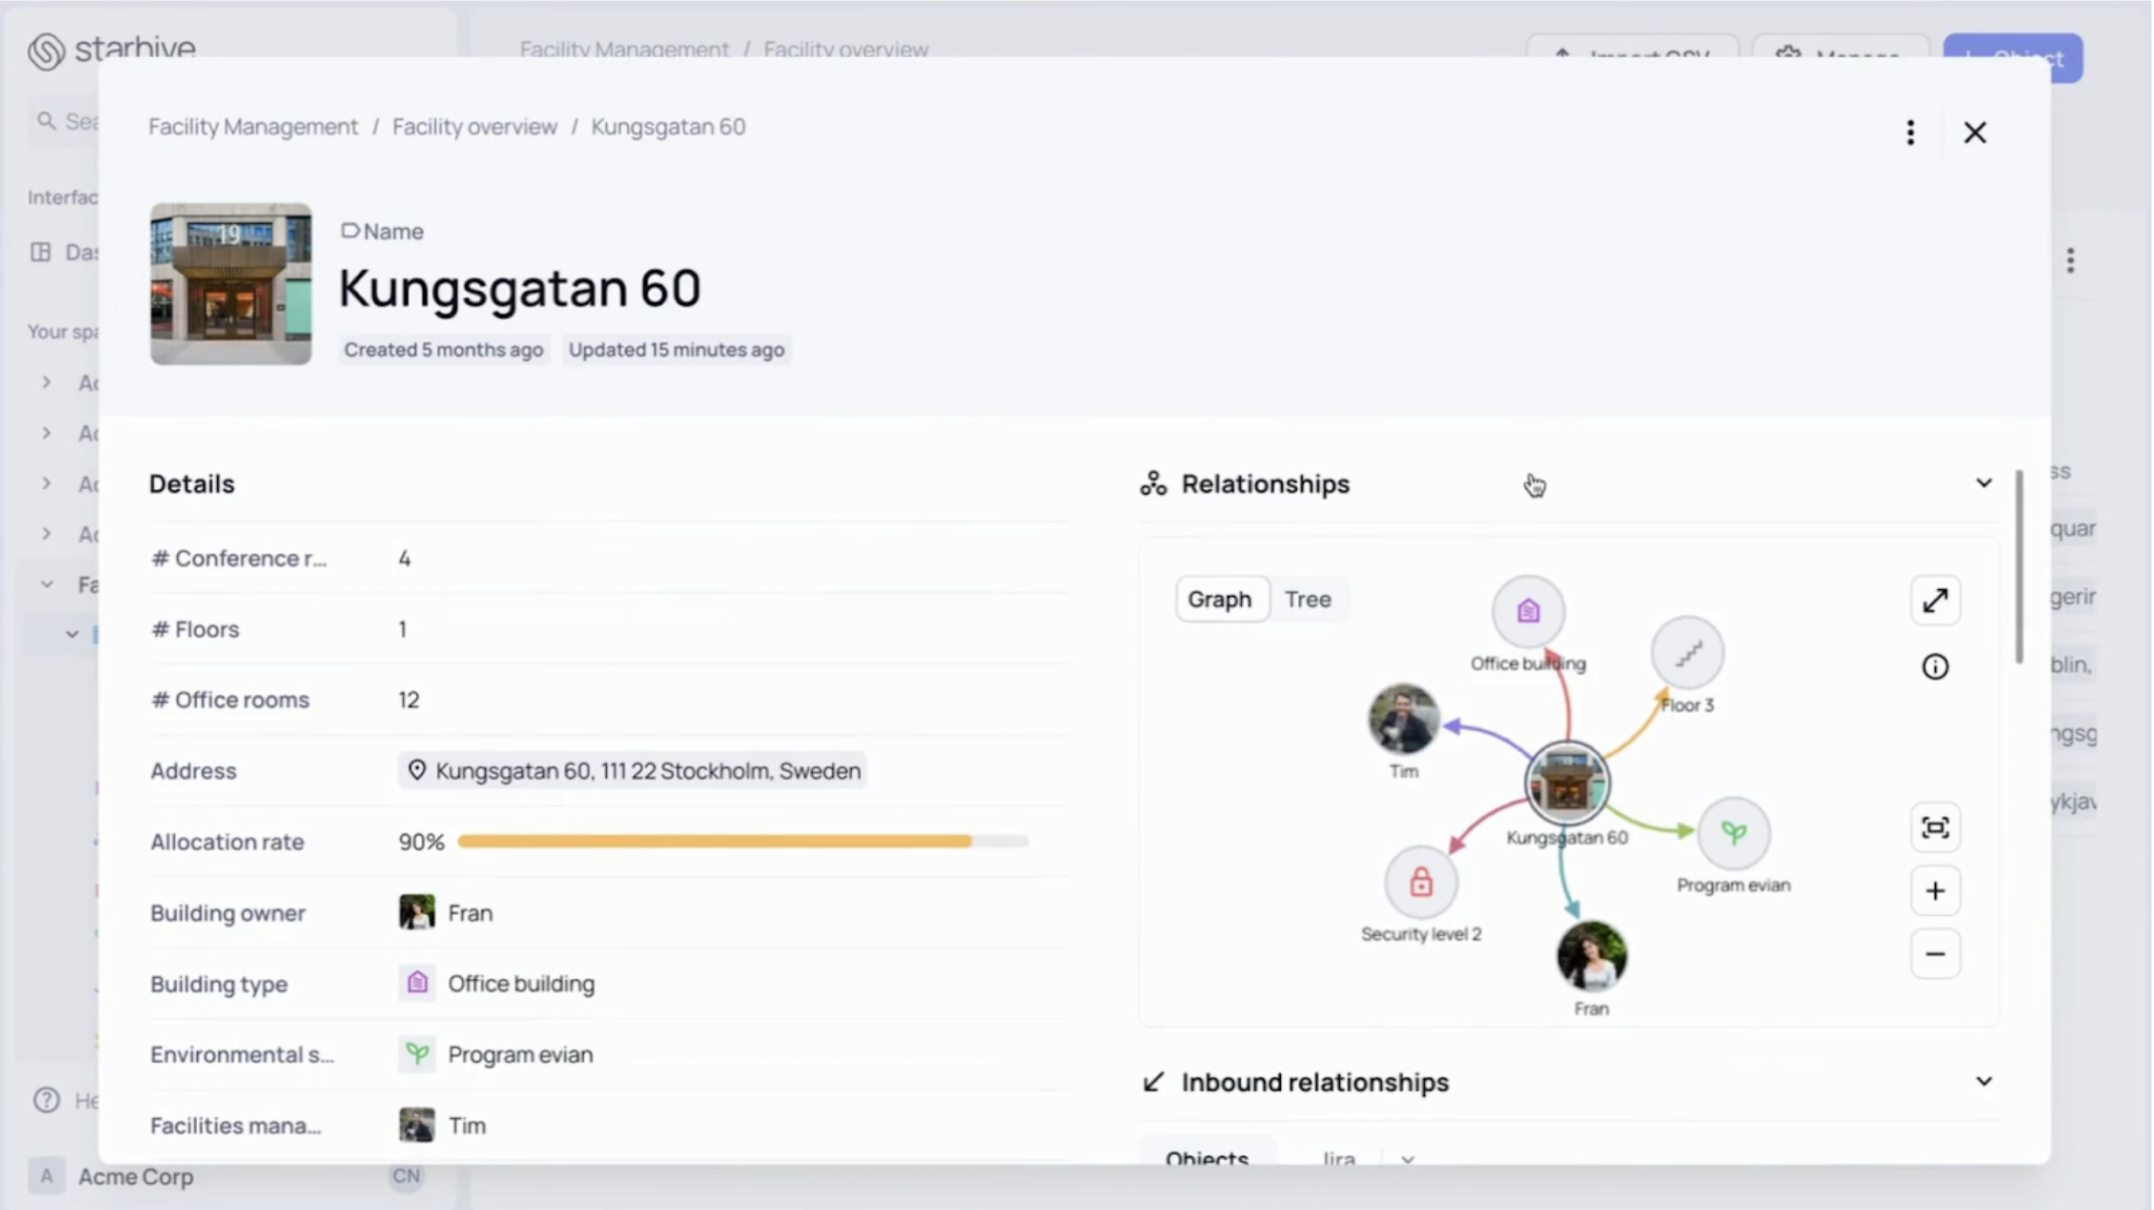Fit the graph to view
Image resolution: width=2154 pixels, height=1210 pixels.
pyautogui.click(x=1934, y=828)
